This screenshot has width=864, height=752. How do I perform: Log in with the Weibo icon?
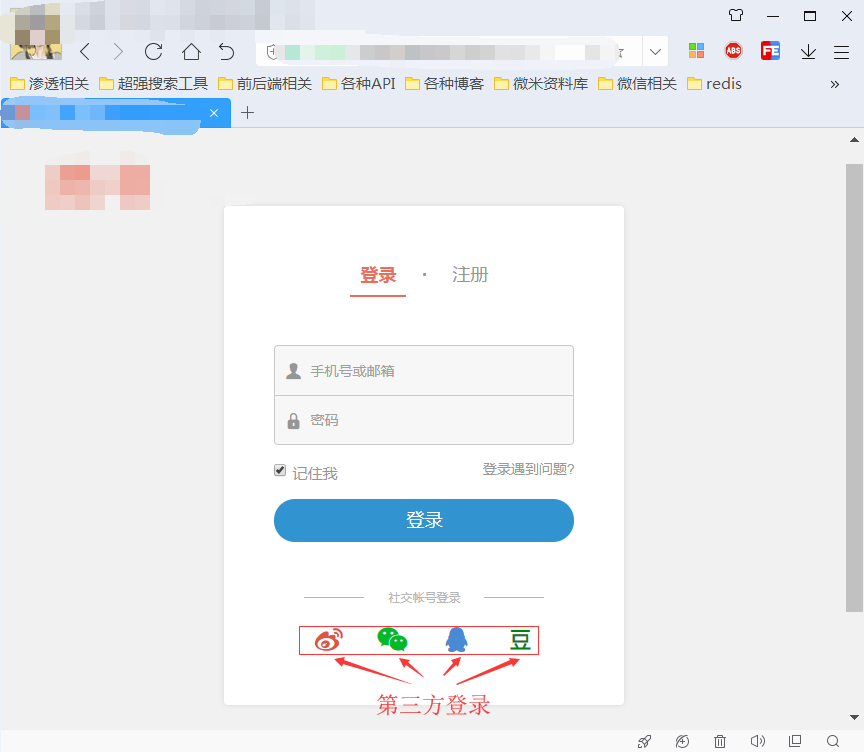(x=329, y=640)
